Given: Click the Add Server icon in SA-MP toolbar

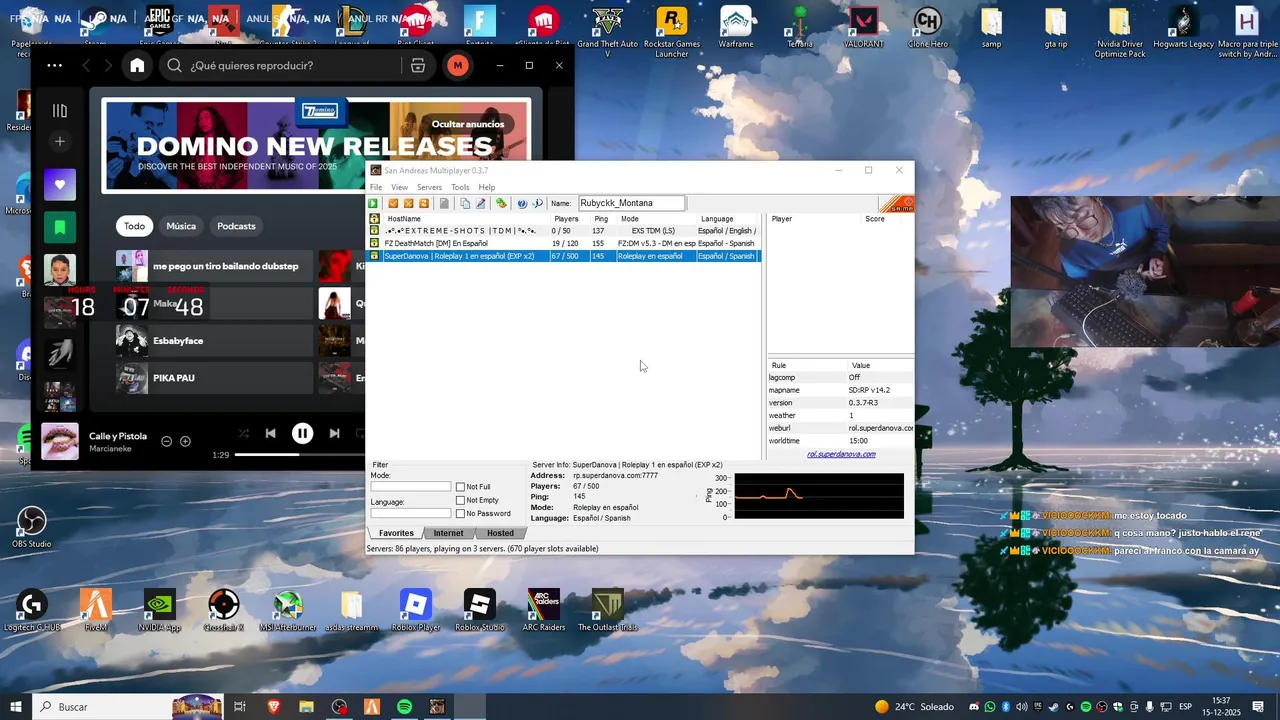Looking at the screenshot, I should click(x=393, y=203).
